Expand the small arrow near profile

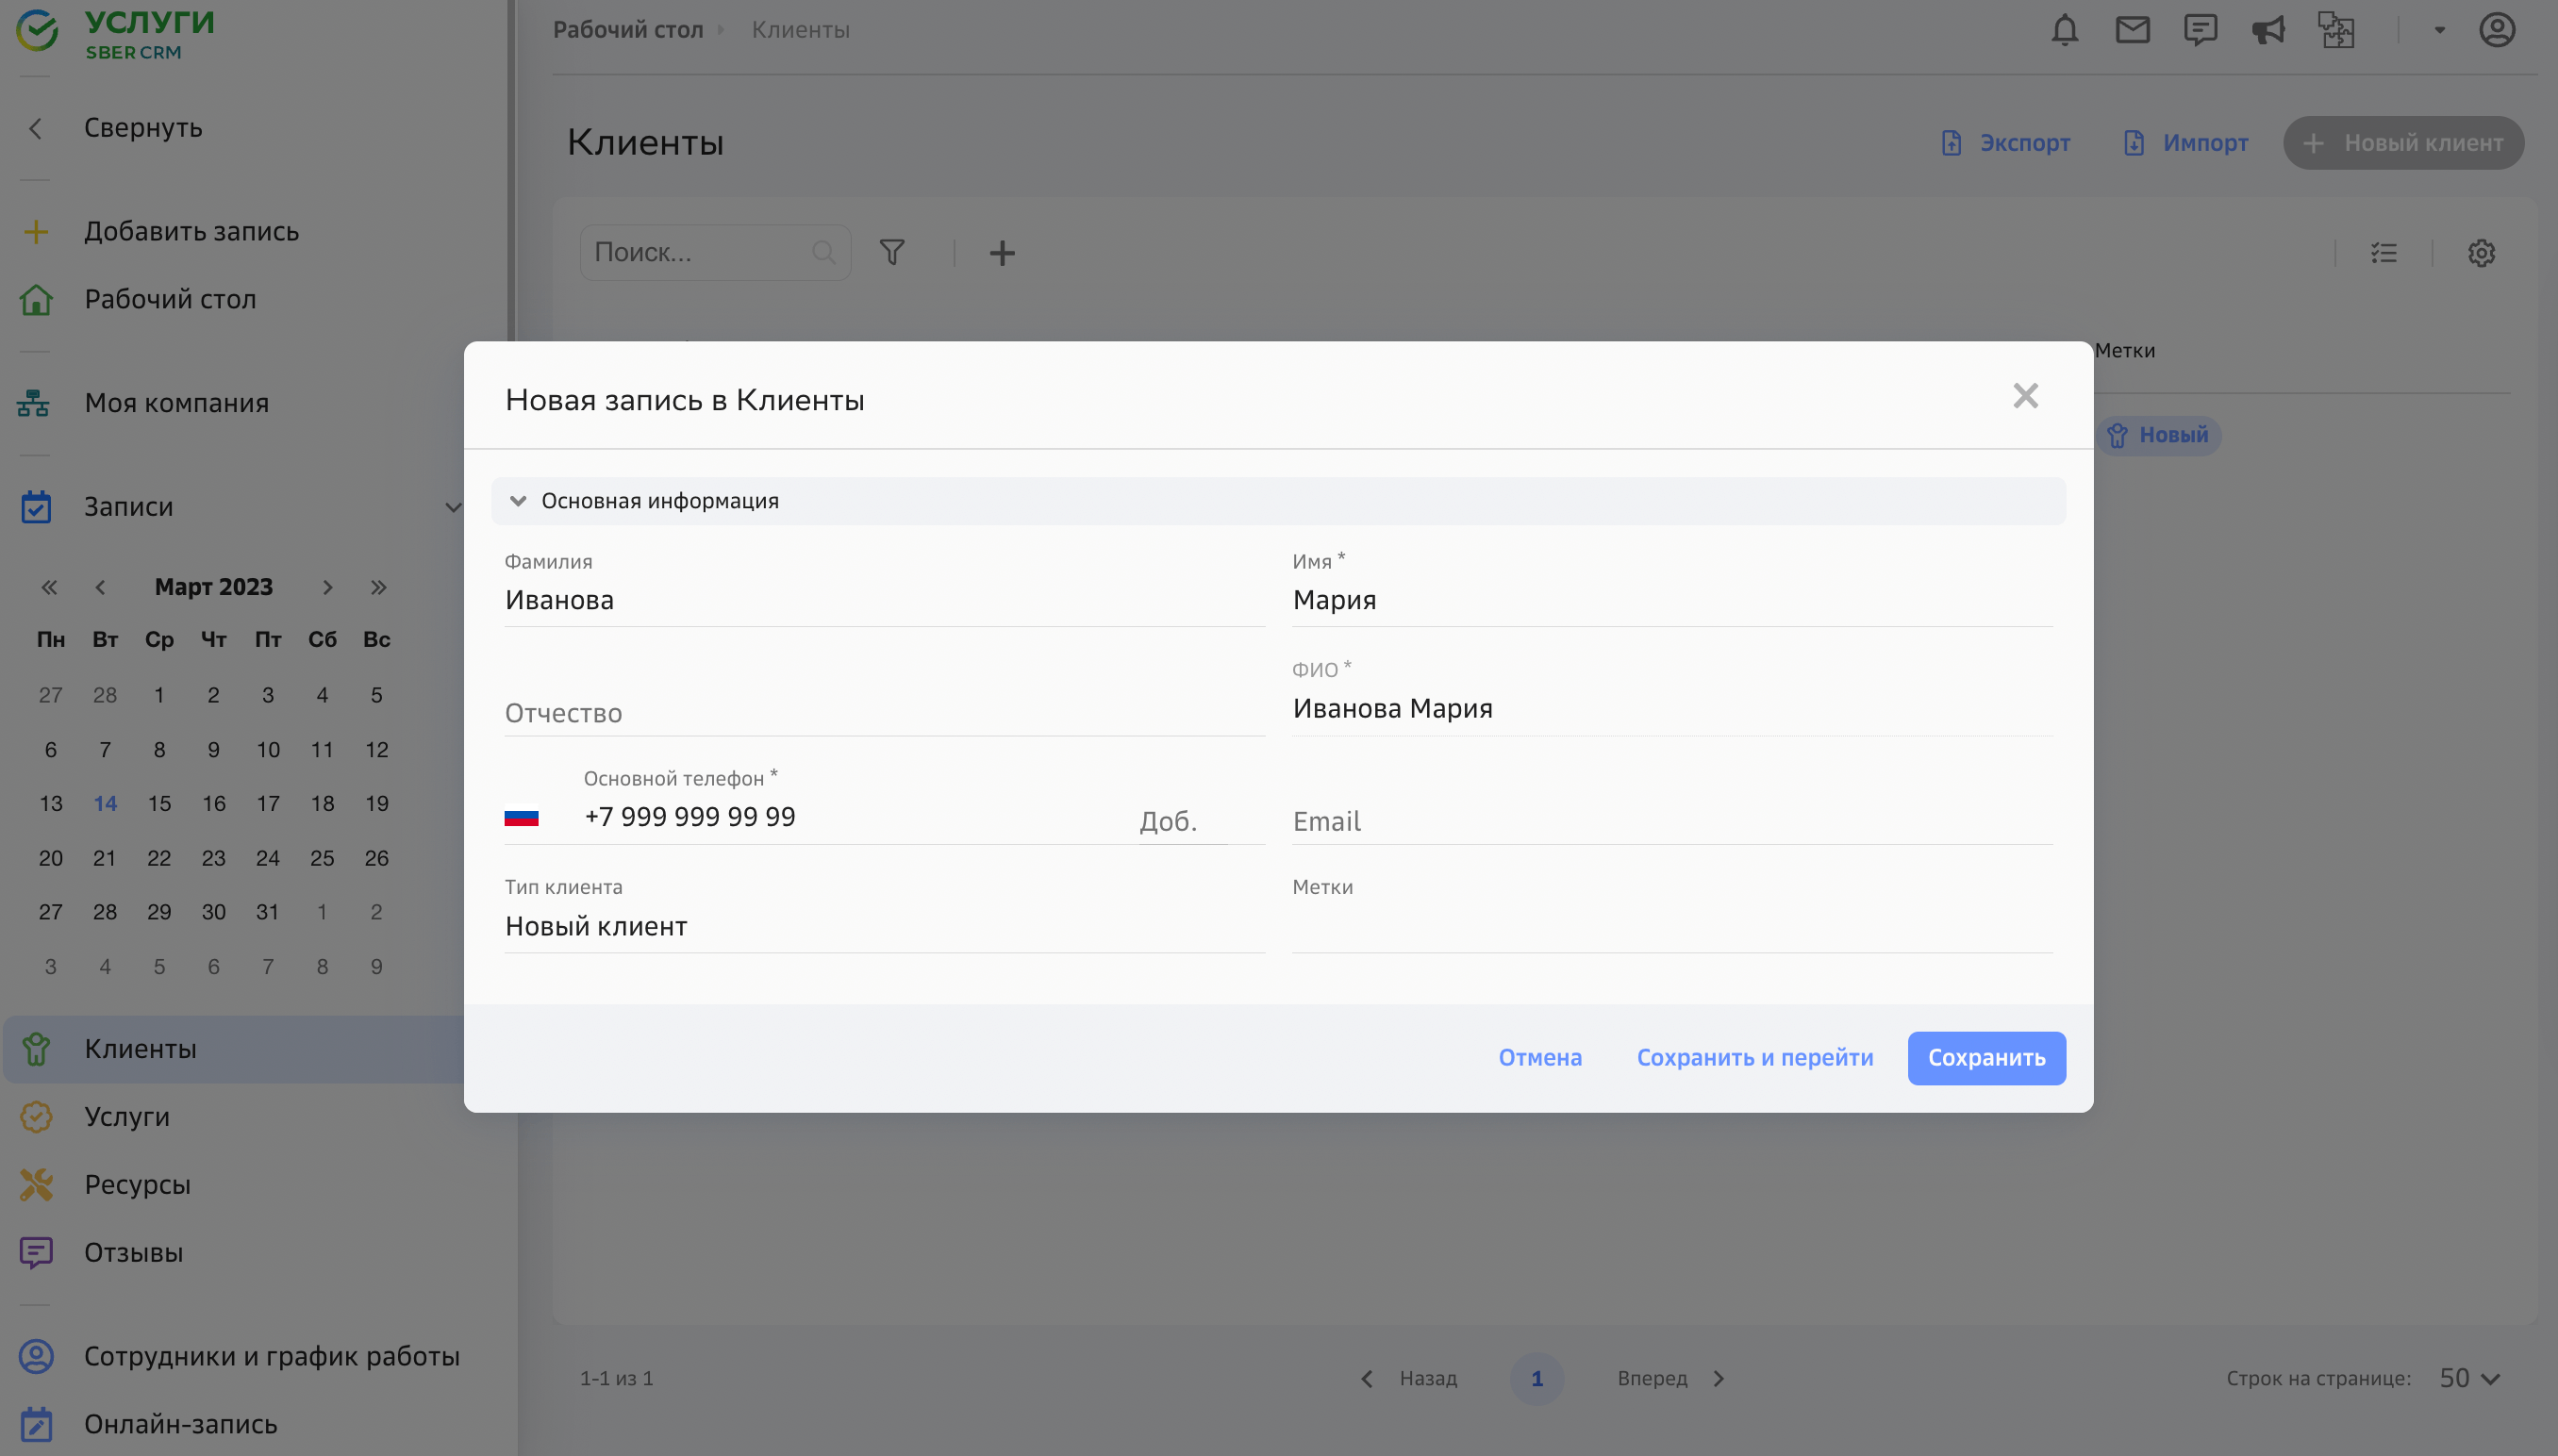pyautogui.click(x=2439, y=30)
